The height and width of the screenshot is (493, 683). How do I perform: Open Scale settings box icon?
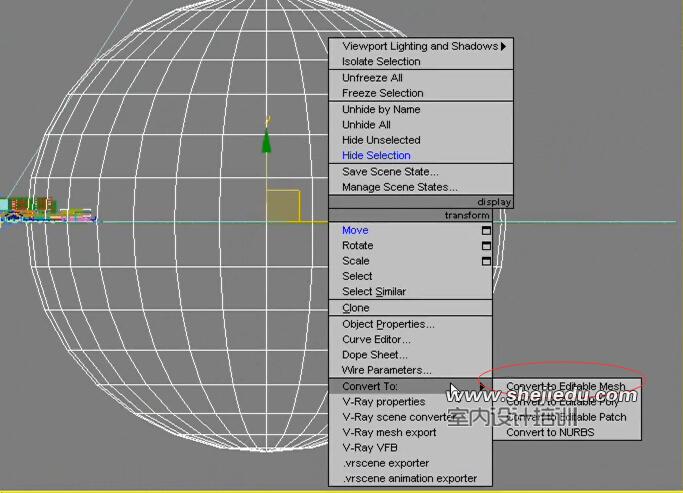(x=486, y=261)
